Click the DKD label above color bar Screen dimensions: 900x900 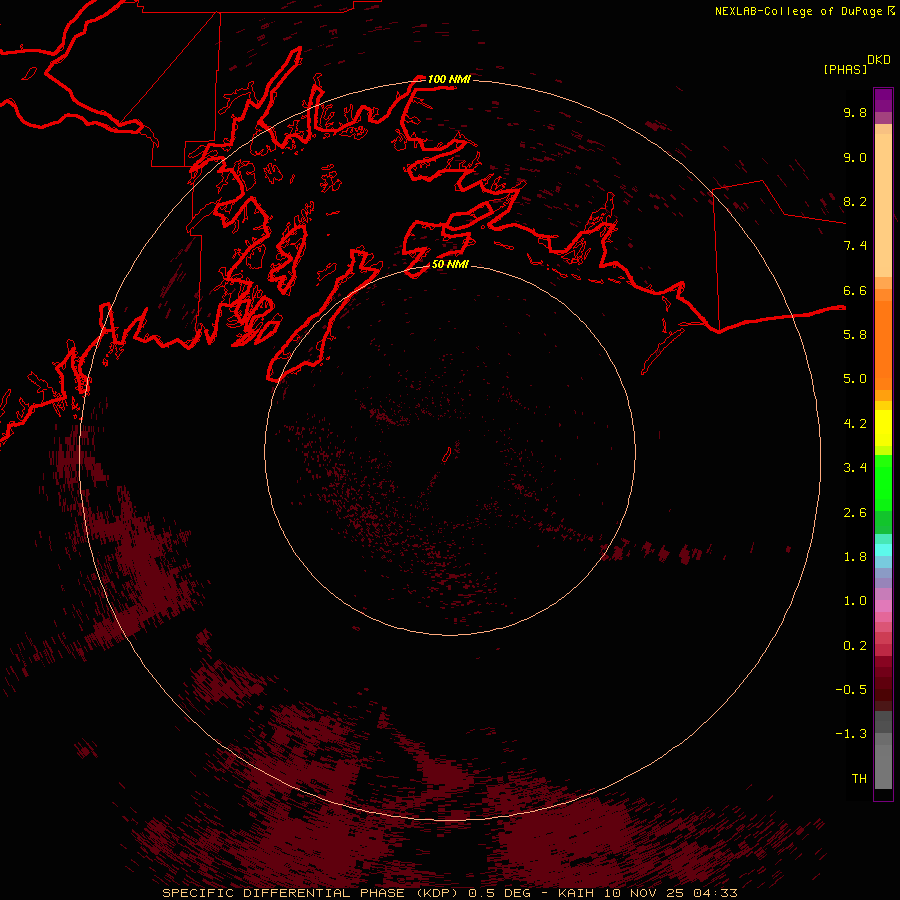pyautogui.click(x=879, y=60)
